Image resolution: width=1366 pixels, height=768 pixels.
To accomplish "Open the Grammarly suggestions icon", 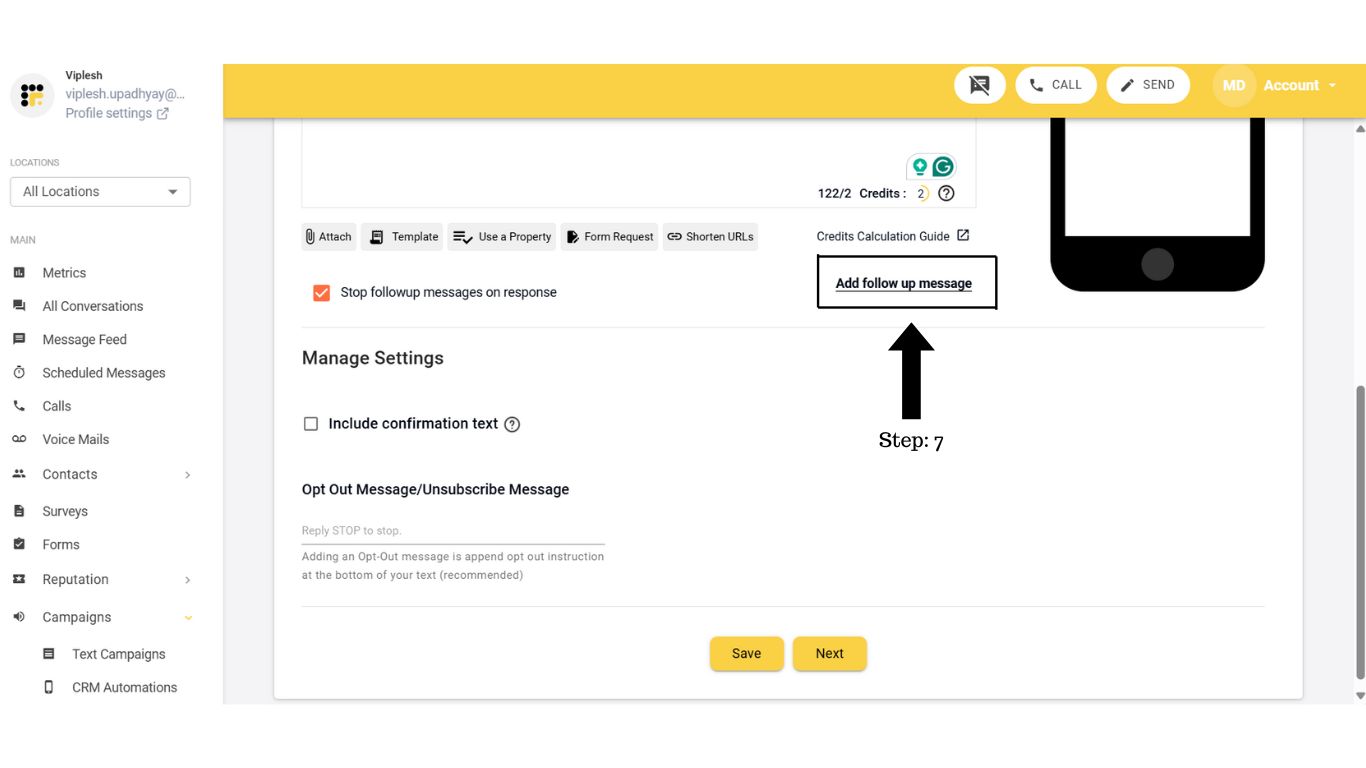I will [x=941, y=166].
